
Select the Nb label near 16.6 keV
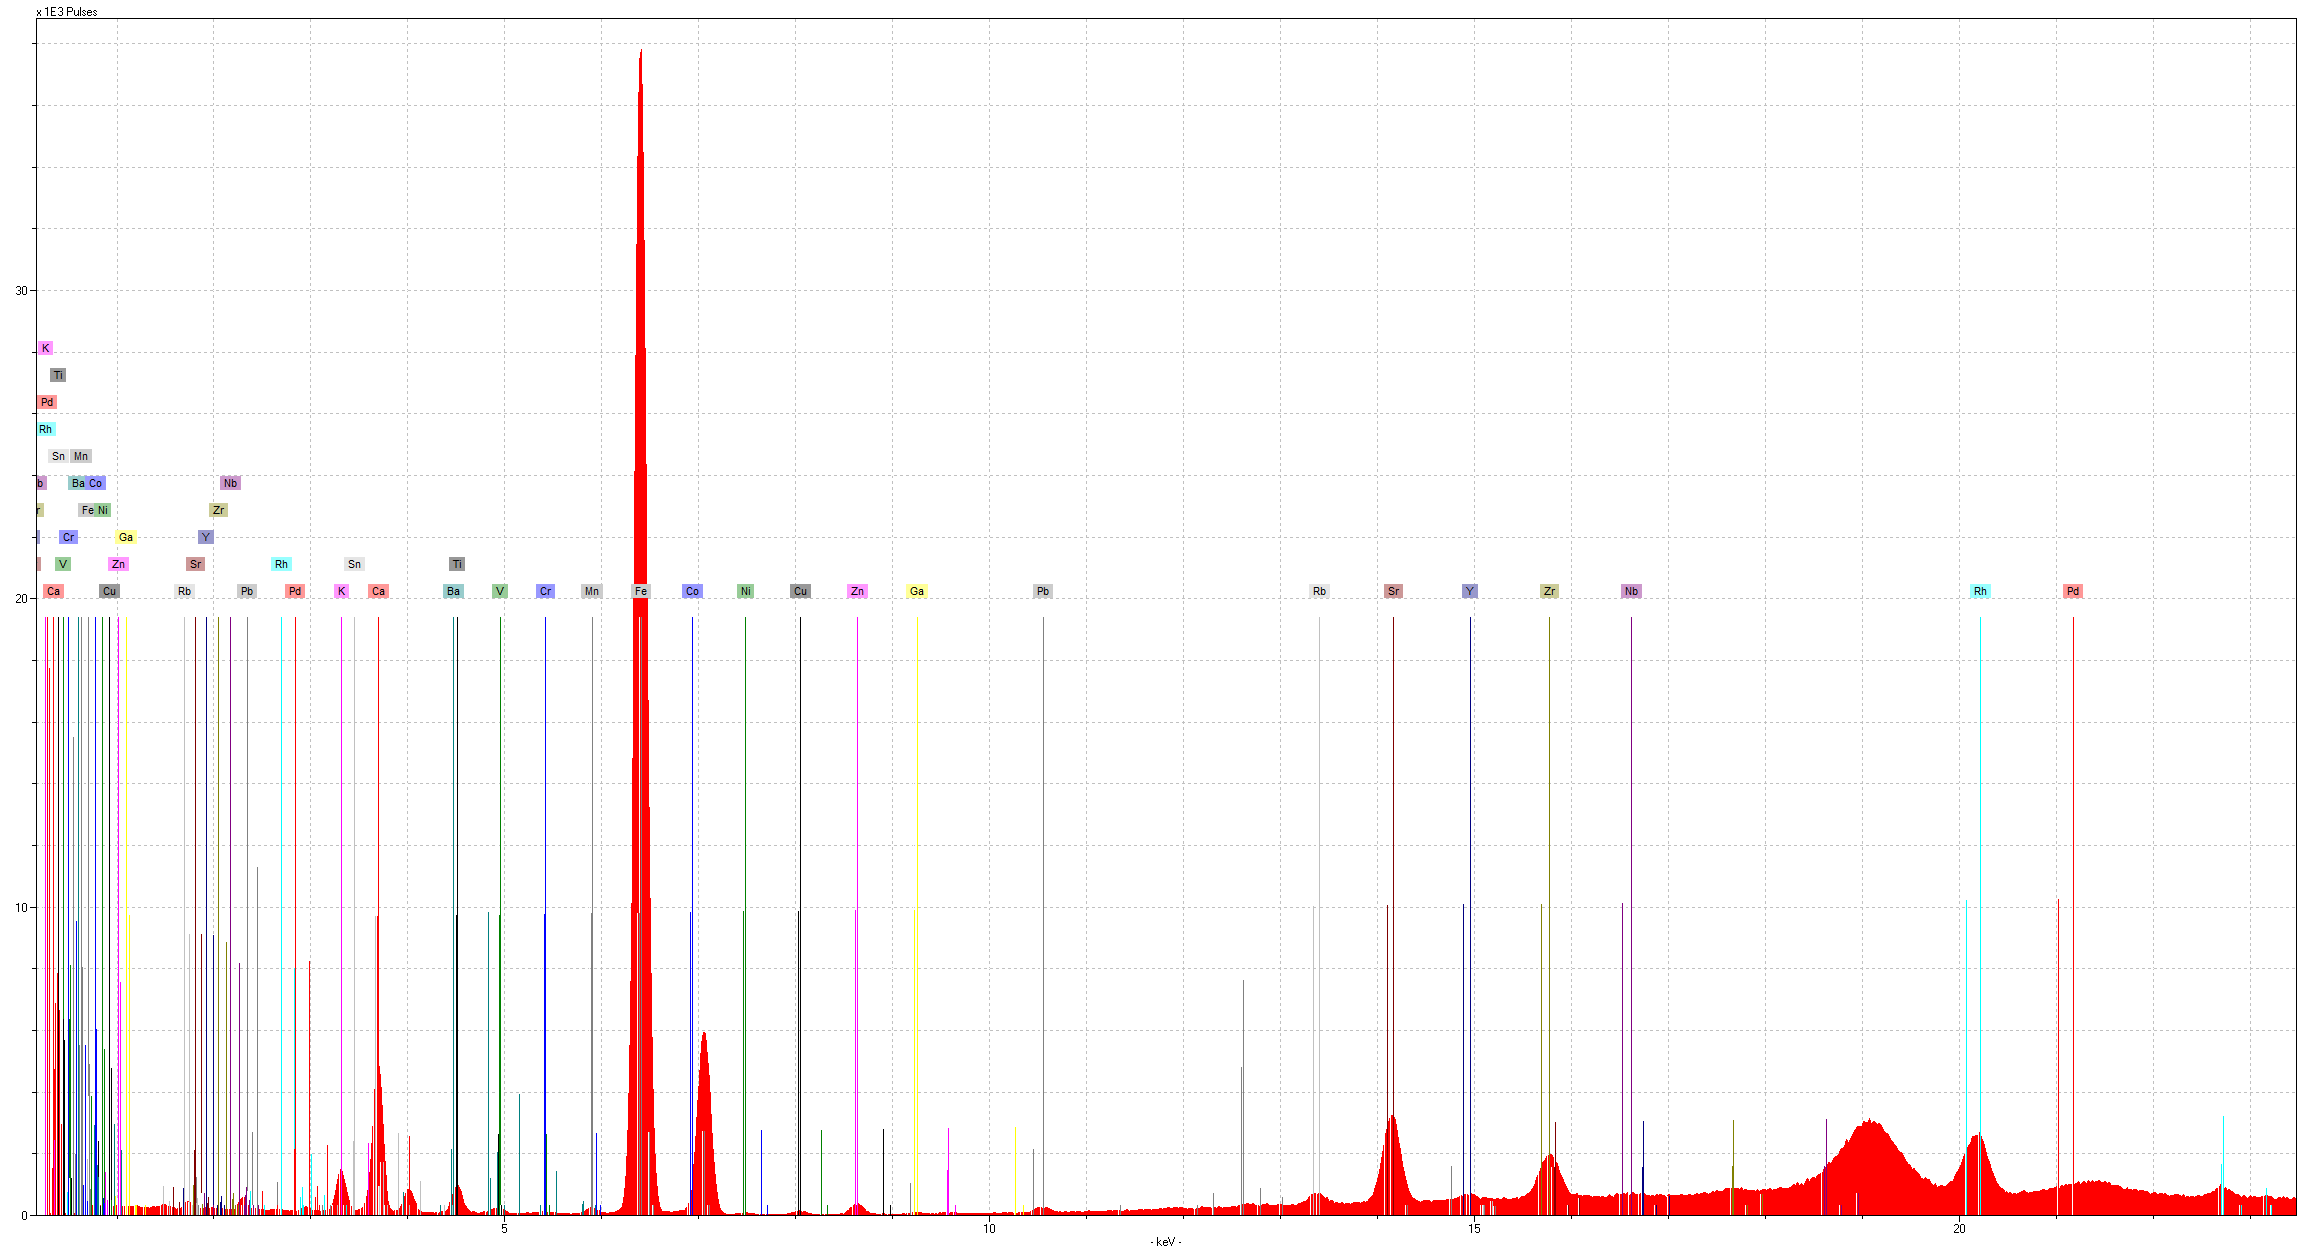click(x=1631, y=591)
